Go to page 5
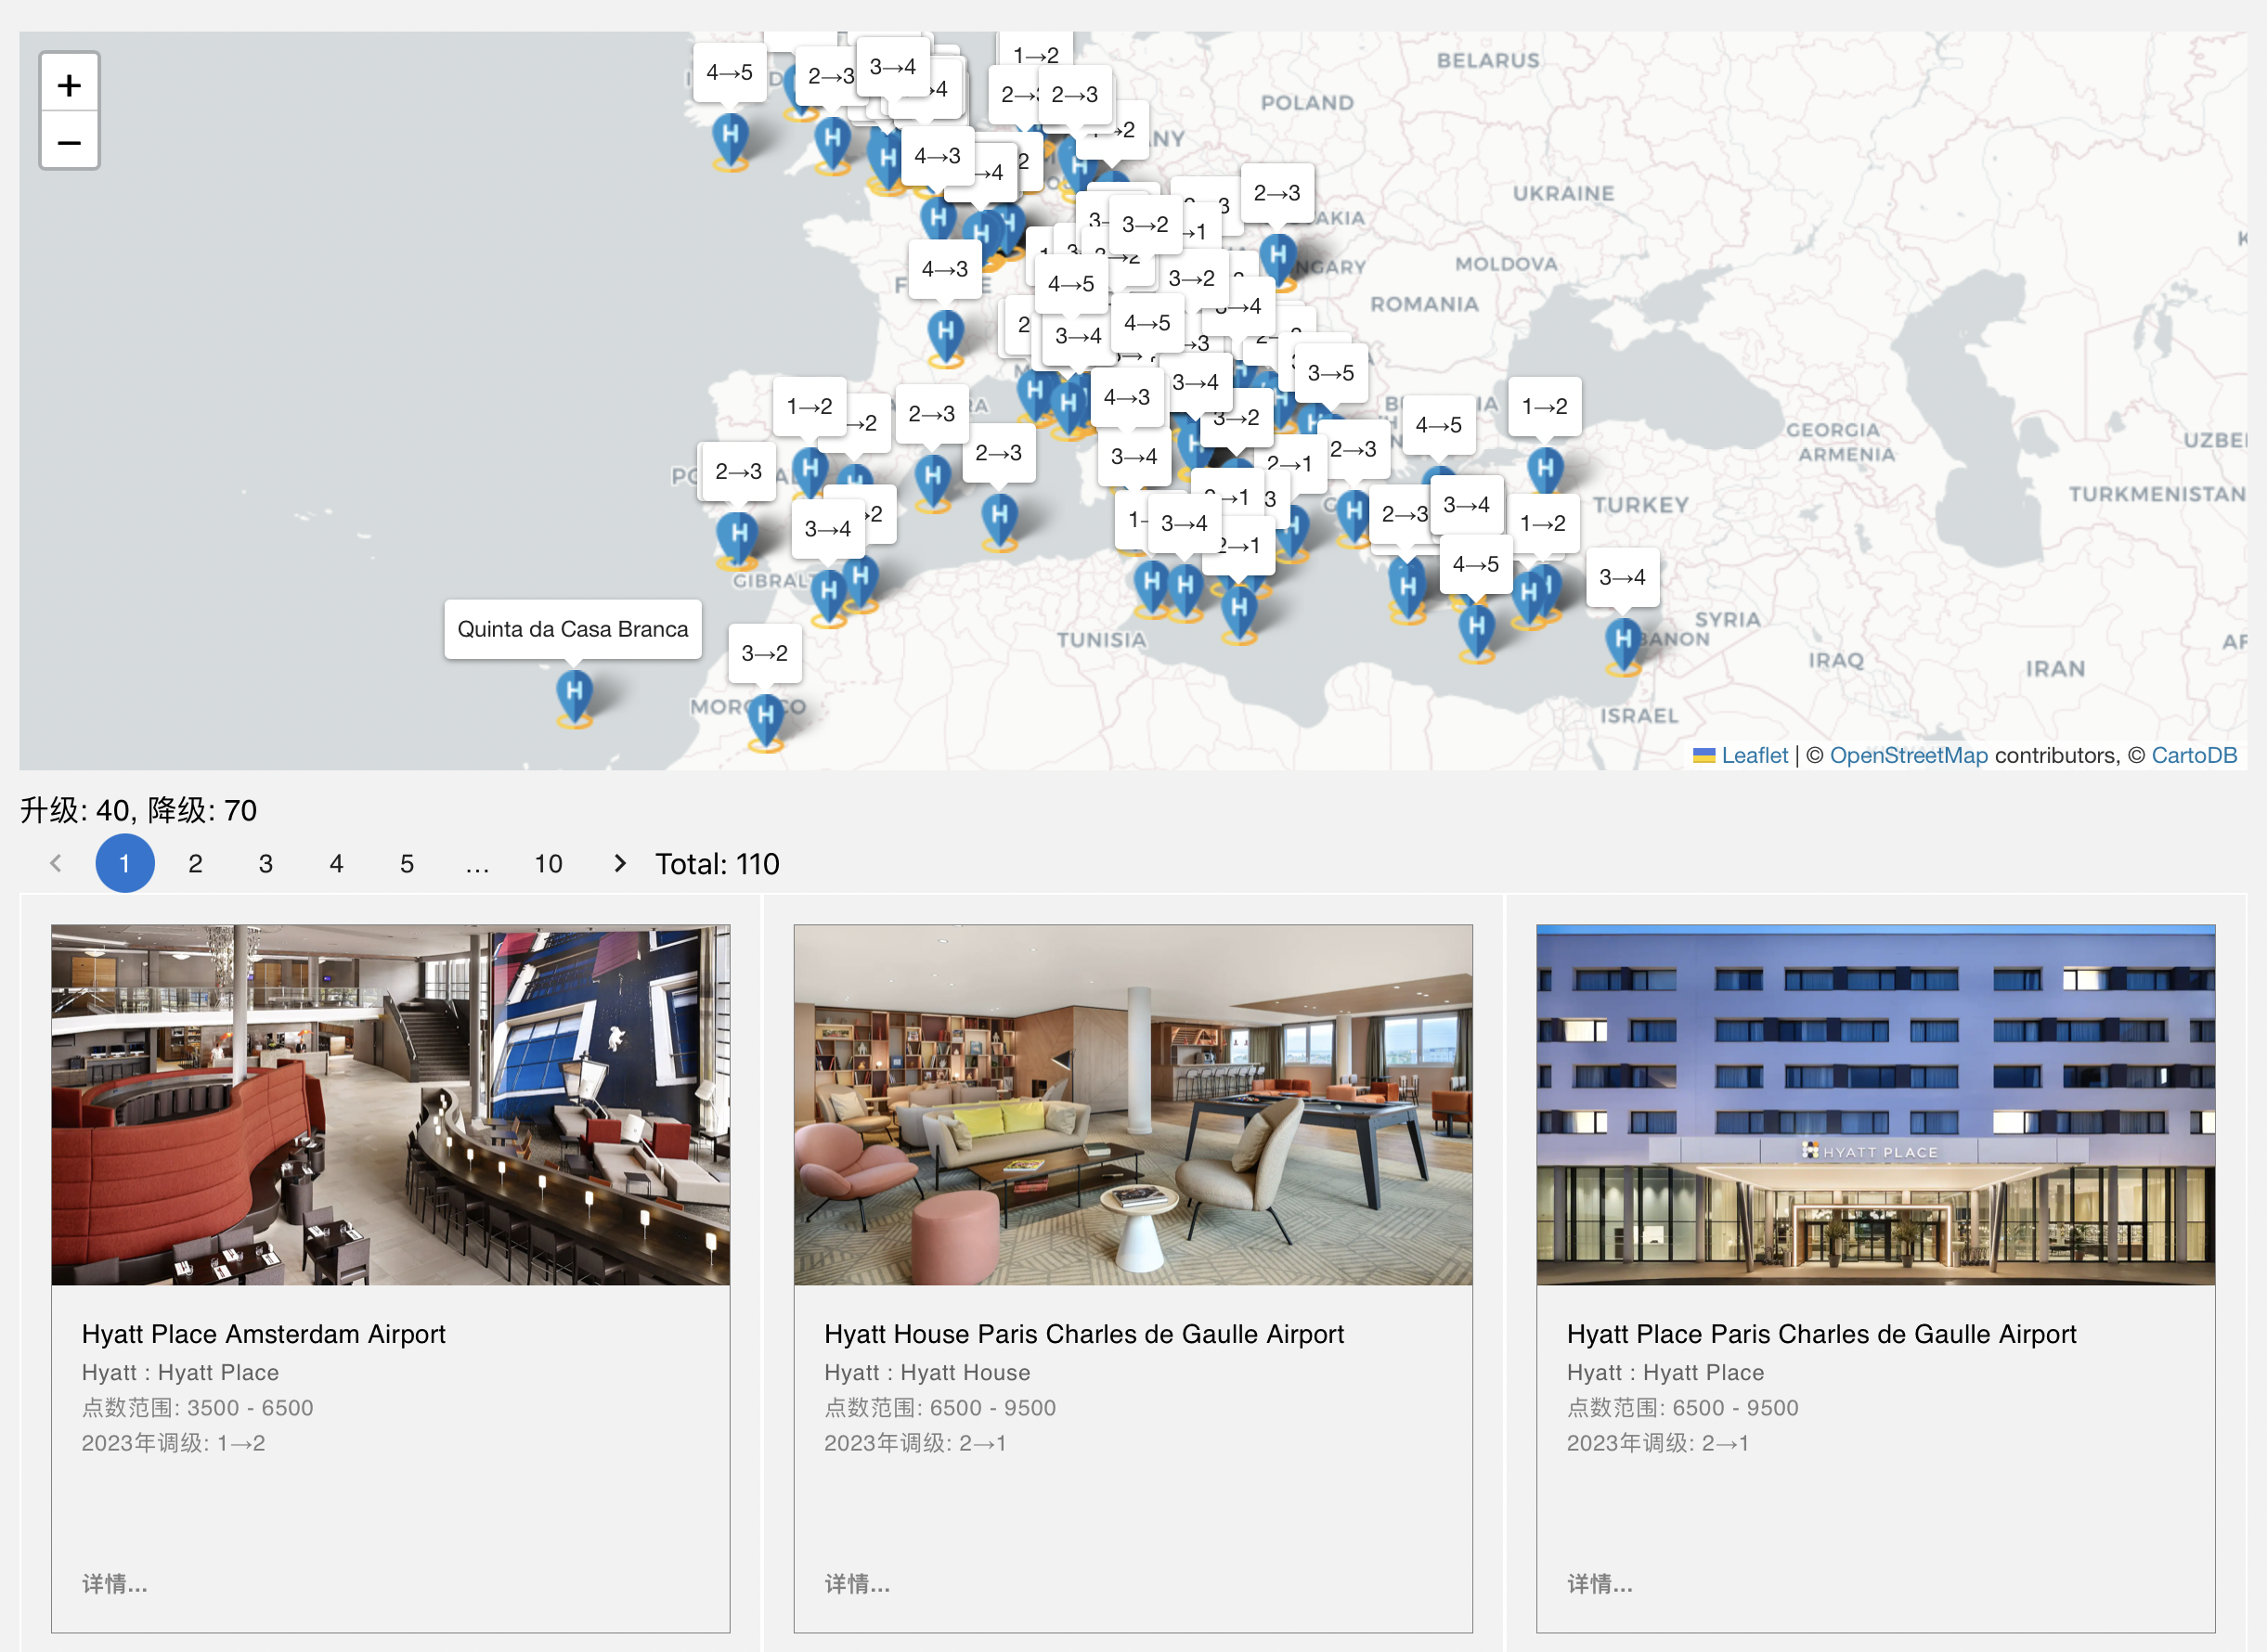2267x1652 pixels. coord(407,863)
